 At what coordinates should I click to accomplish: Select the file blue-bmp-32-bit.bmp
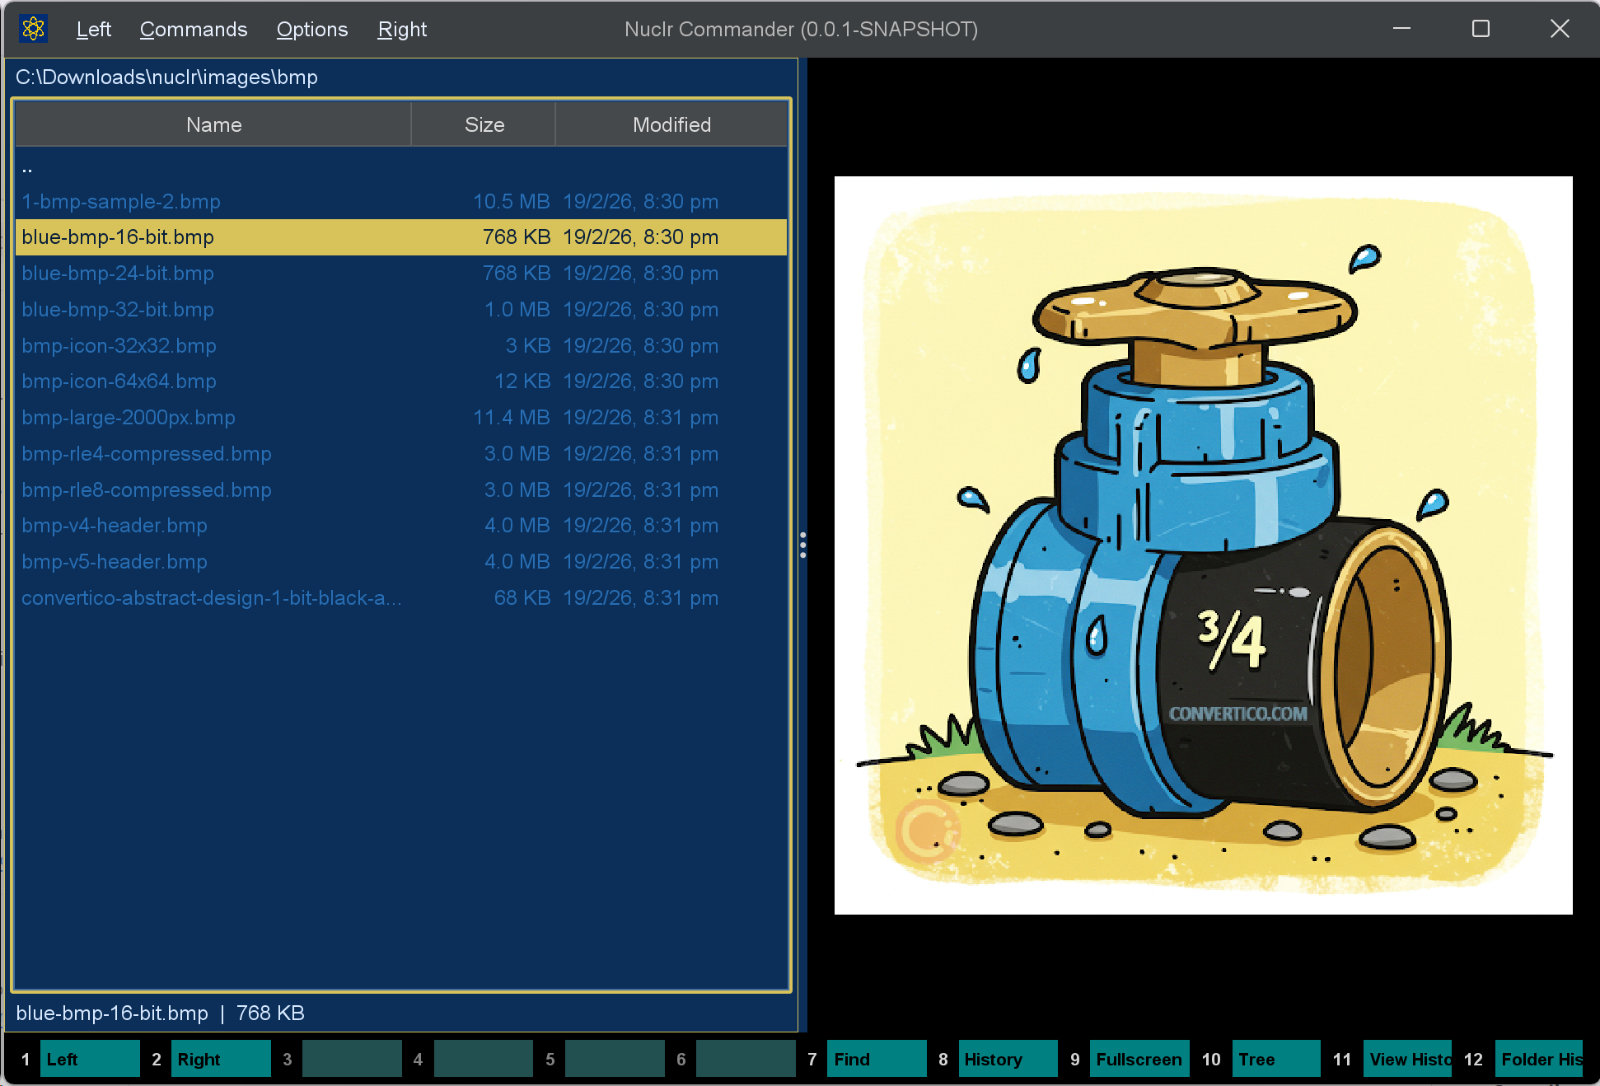[402, 309]
